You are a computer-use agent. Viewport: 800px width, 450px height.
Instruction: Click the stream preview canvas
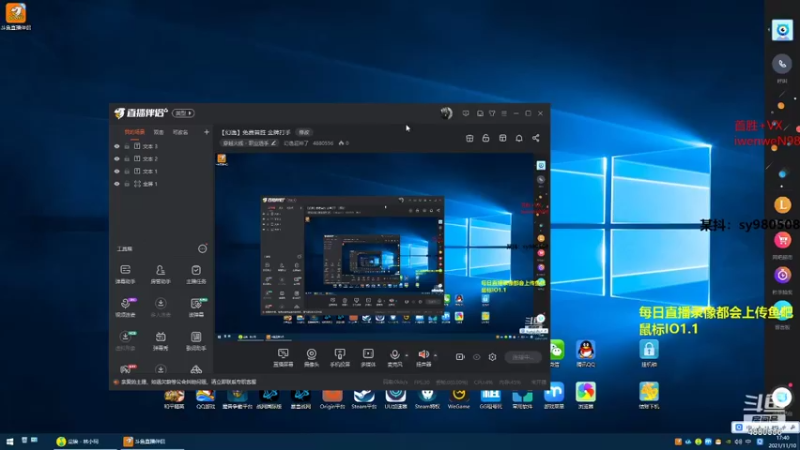(381, 247)
